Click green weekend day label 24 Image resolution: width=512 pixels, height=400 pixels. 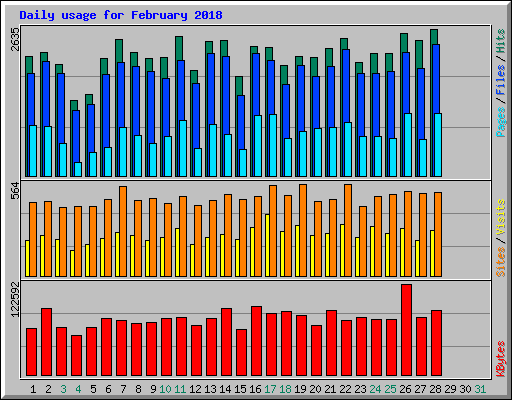coord(375,389)
